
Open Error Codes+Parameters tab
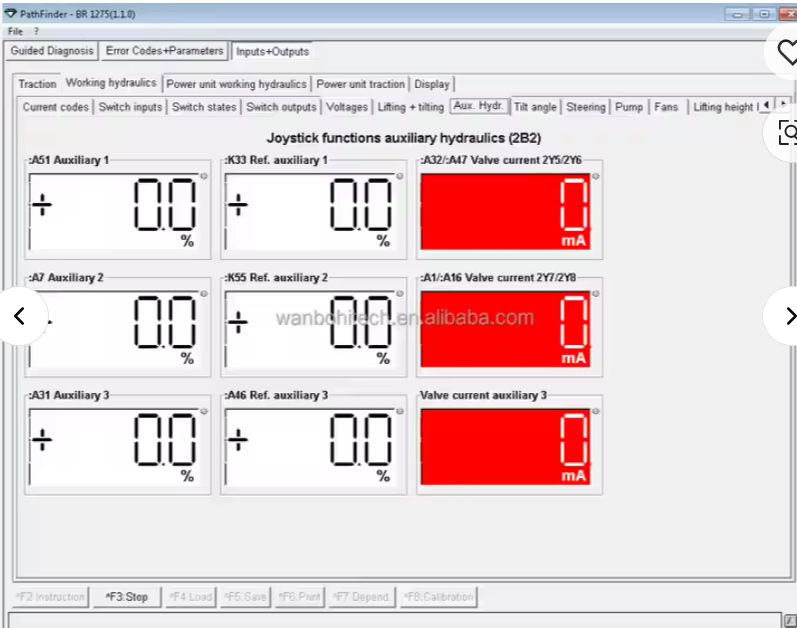click(x=164, y=51)
